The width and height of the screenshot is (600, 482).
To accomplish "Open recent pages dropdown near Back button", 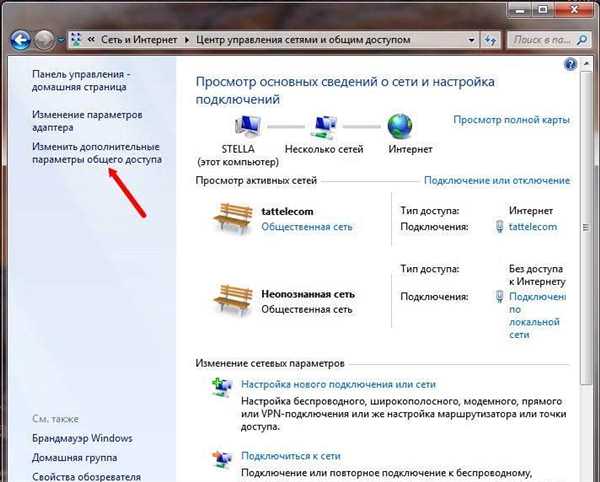I will pos(61,40).
